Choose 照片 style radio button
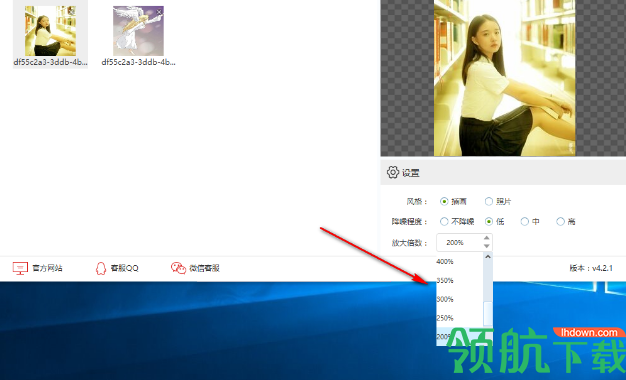 click(x=489, y=201)
